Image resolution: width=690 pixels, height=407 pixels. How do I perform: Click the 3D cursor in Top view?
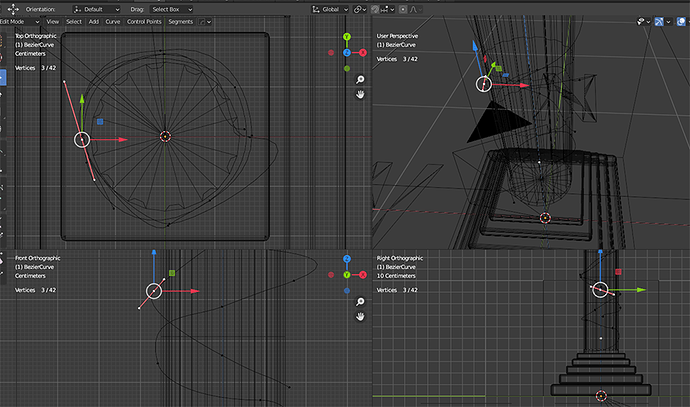click(x=165, y=136)
